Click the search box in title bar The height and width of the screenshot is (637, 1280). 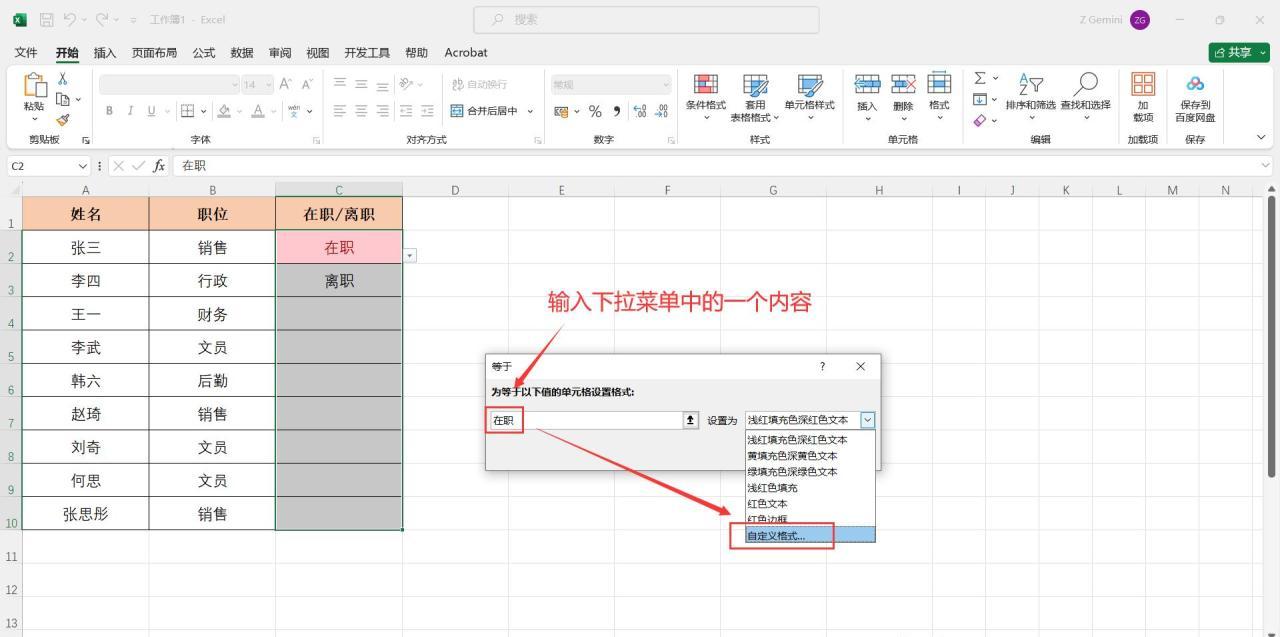[x=646, y=19]
